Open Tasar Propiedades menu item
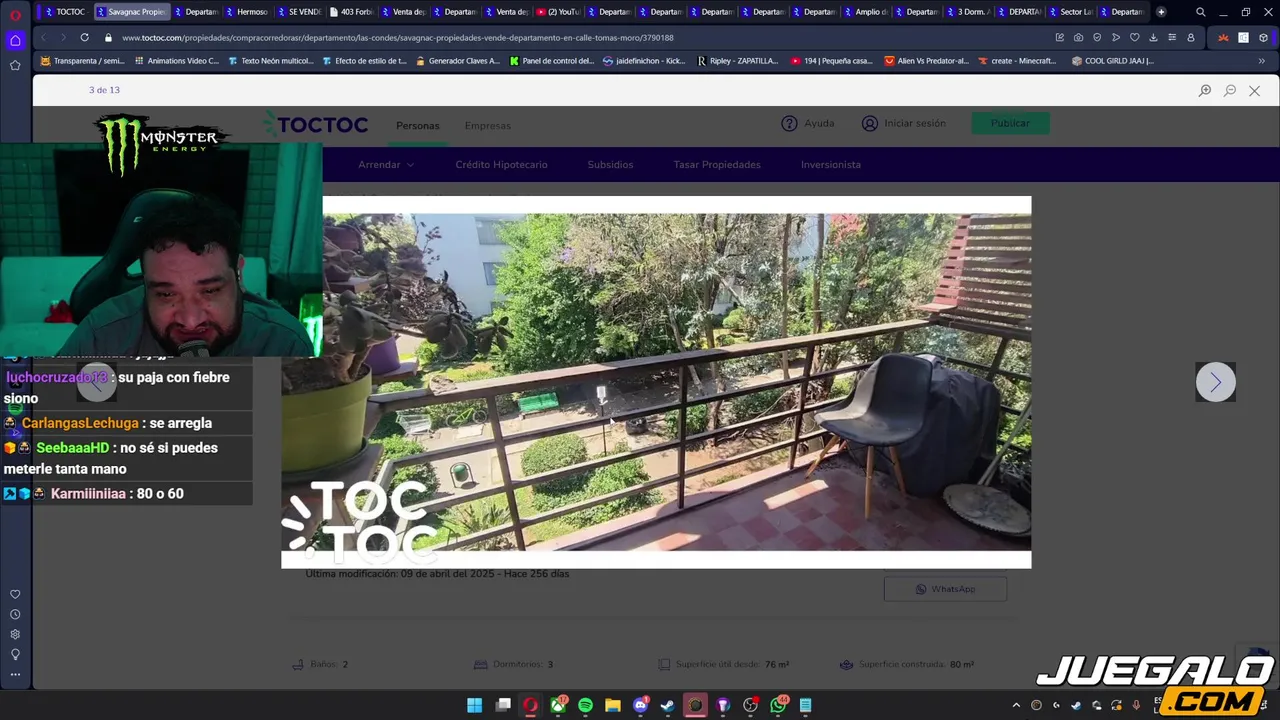This screenshot has width=1280, height=720. (x=717, y=165)
